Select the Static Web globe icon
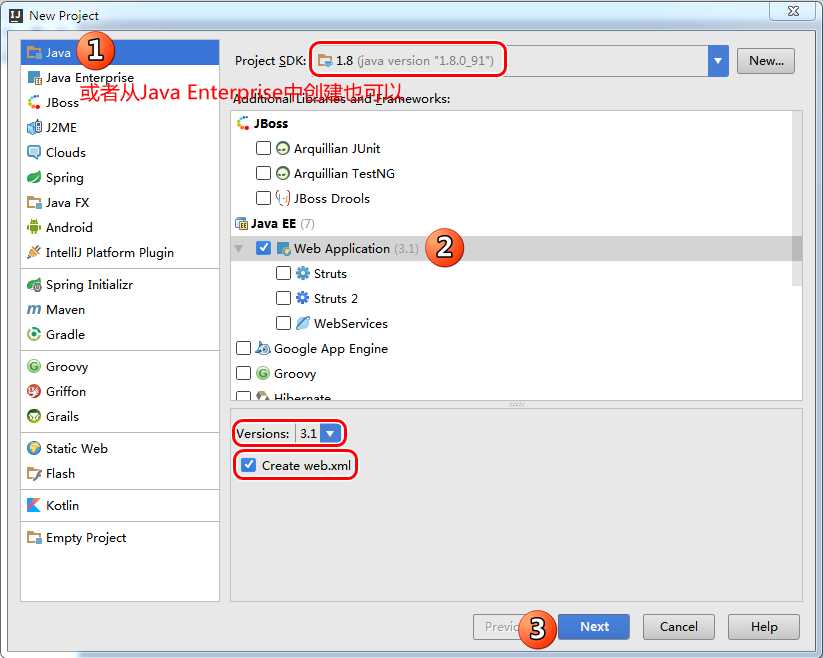The width and height of the screenshot is (823, 658). [x=34, y=449]
